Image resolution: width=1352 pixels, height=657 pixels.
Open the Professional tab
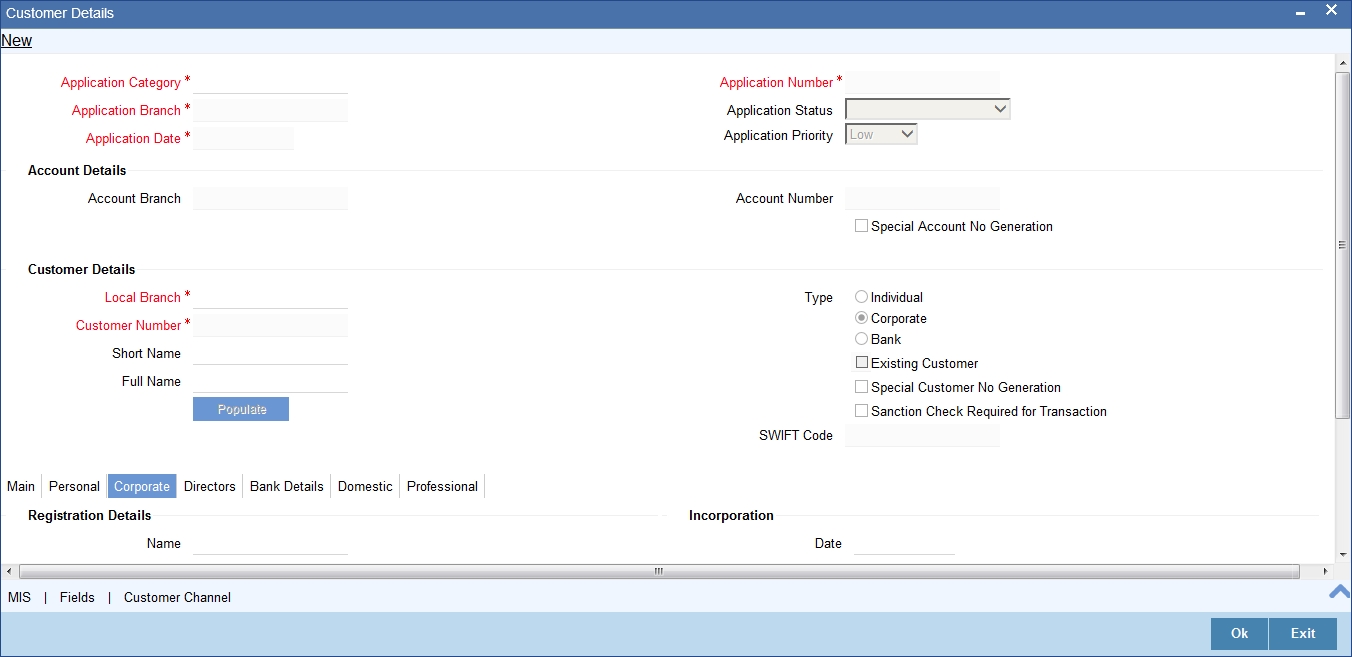click(x=442, y=486)
